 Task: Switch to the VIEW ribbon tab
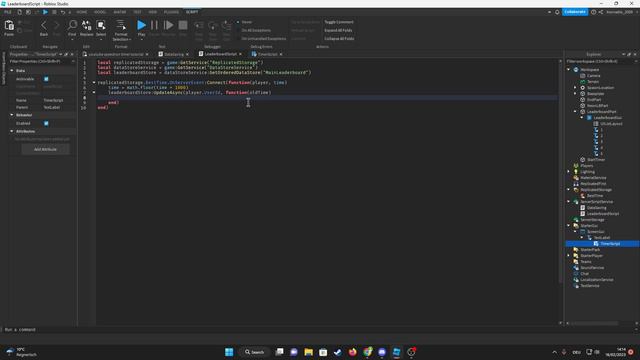pyautogui.click(x=153, y=12)
